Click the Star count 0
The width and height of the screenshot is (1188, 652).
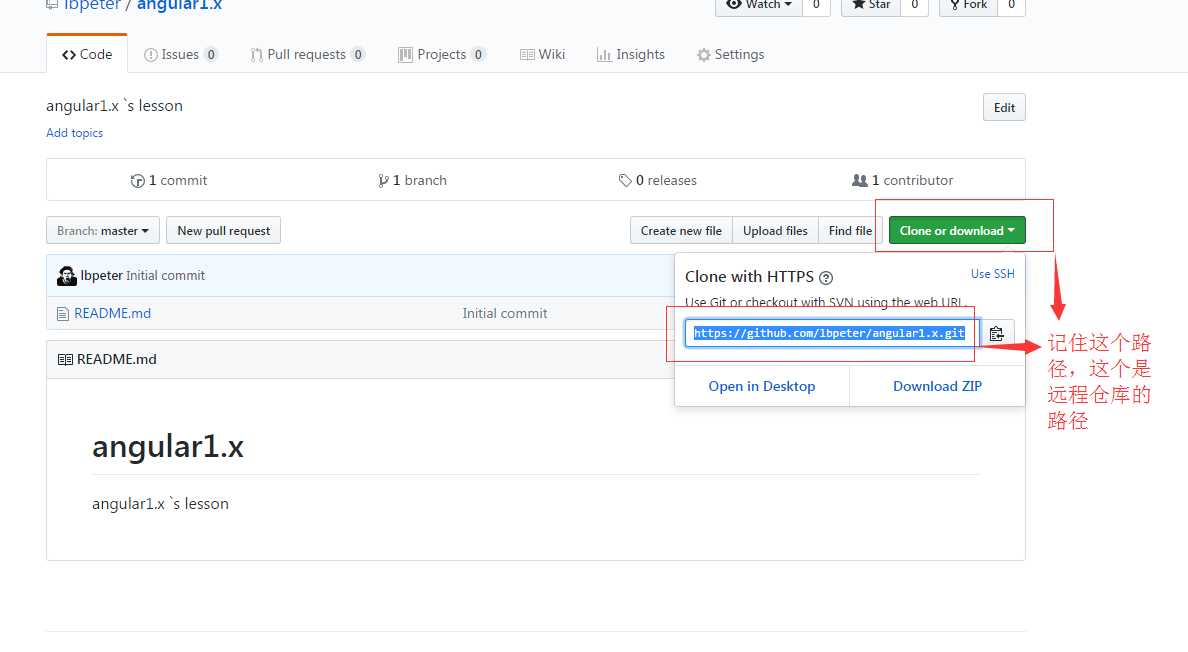914,5
